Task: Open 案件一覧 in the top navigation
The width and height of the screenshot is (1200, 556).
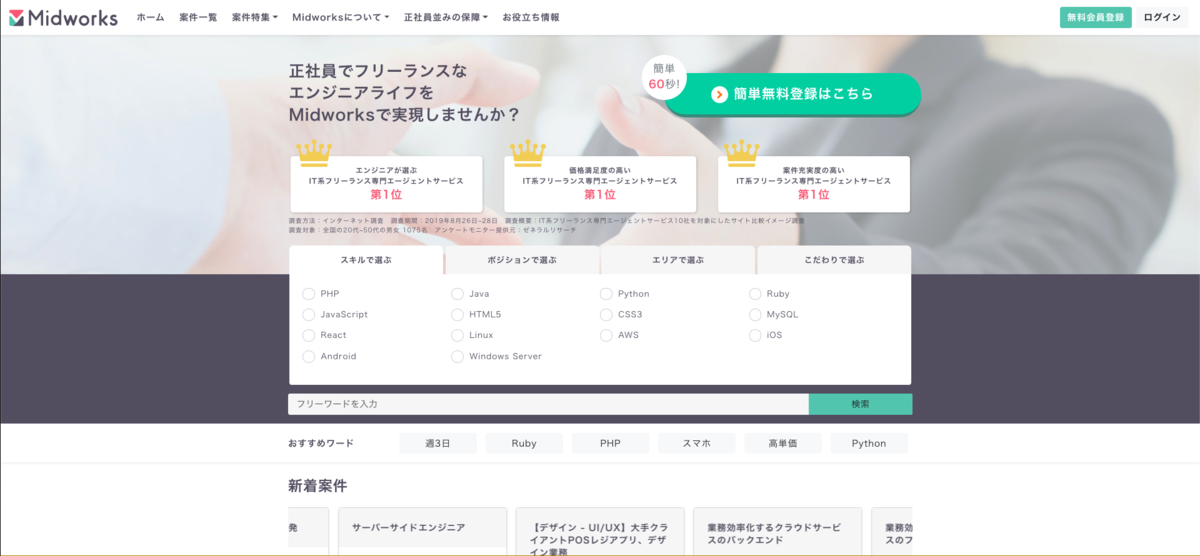Action: pos(198,17)
